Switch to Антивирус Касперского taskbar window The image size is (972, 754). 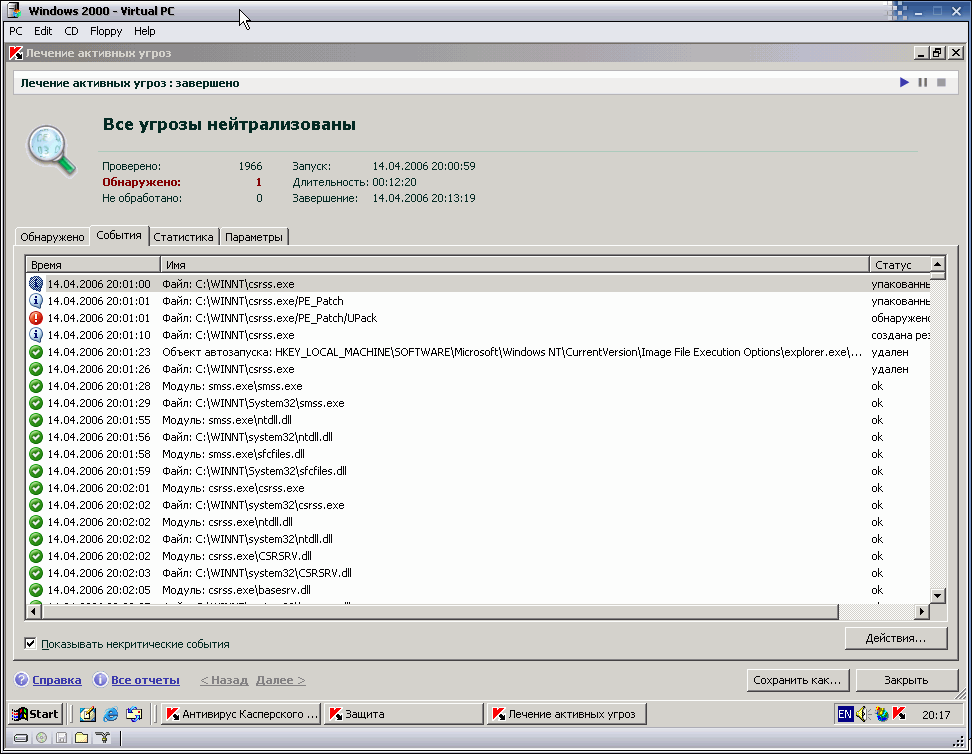coord(242,714)
